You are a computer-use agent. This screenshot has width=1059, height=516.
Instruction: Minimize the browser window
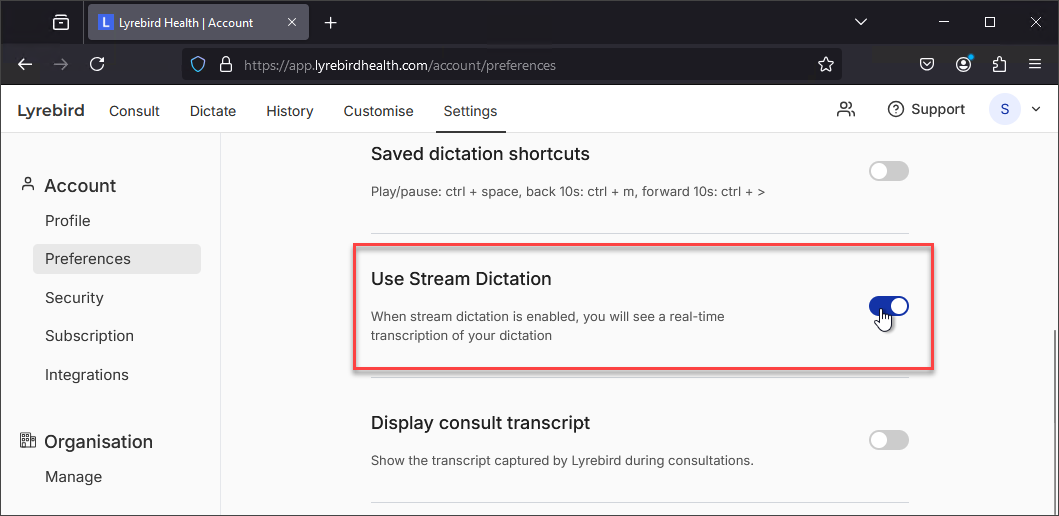tap(944, 22)
